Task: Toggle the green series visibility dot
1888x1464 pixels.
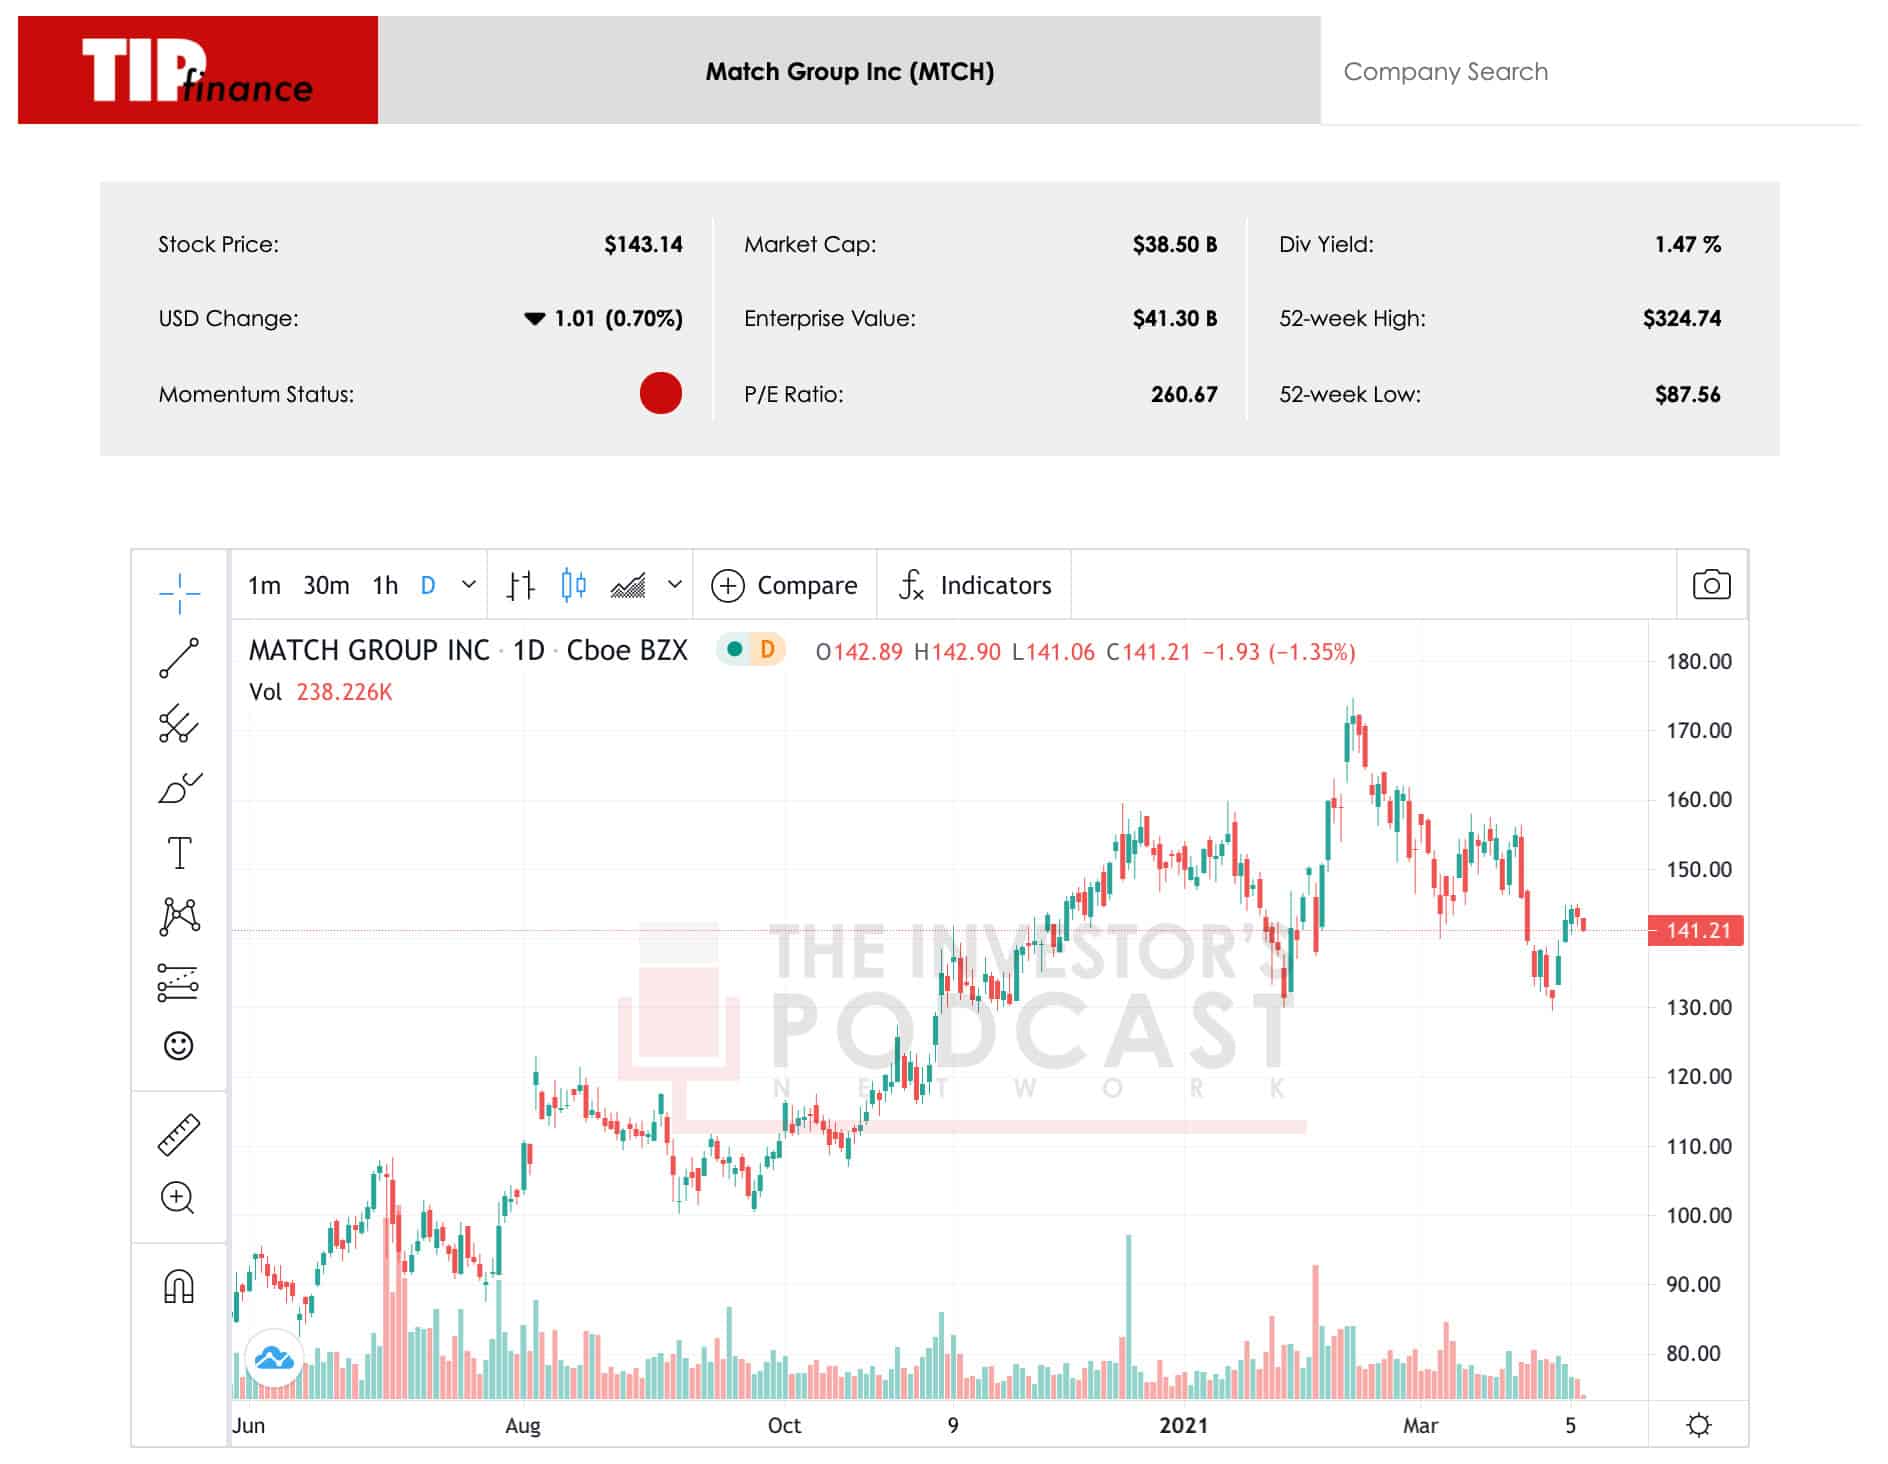Action: (x=737, y=650)
